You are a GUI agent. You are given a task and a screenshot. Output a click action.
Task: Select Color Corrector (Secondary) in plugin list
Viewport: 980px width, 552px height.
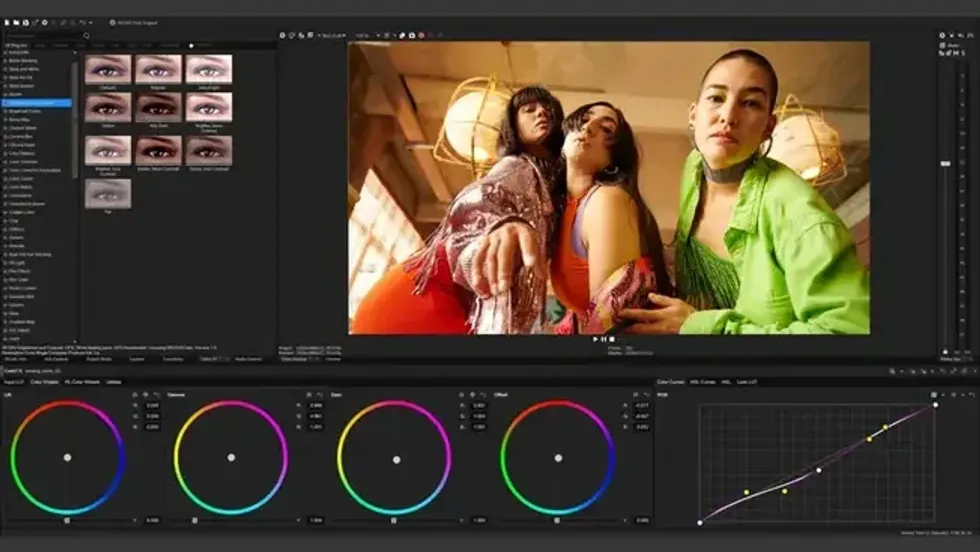(34, 170)
